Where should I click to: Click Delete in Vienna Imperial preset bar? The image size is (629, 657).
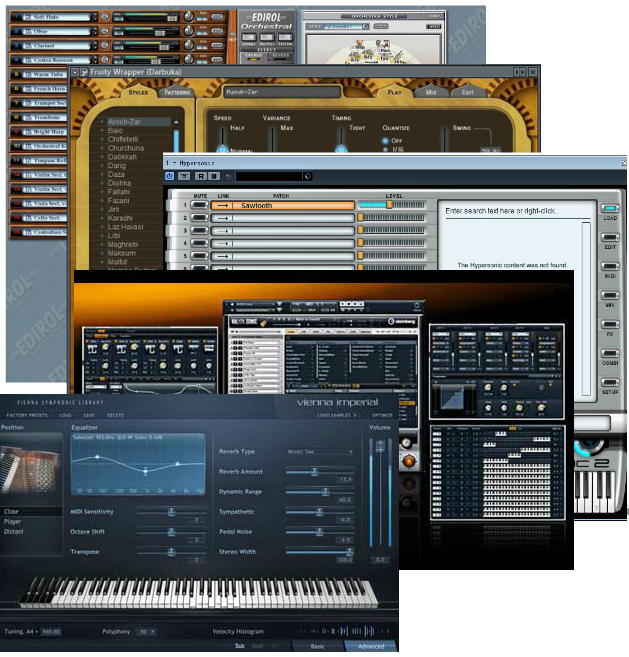coord(115,415)
